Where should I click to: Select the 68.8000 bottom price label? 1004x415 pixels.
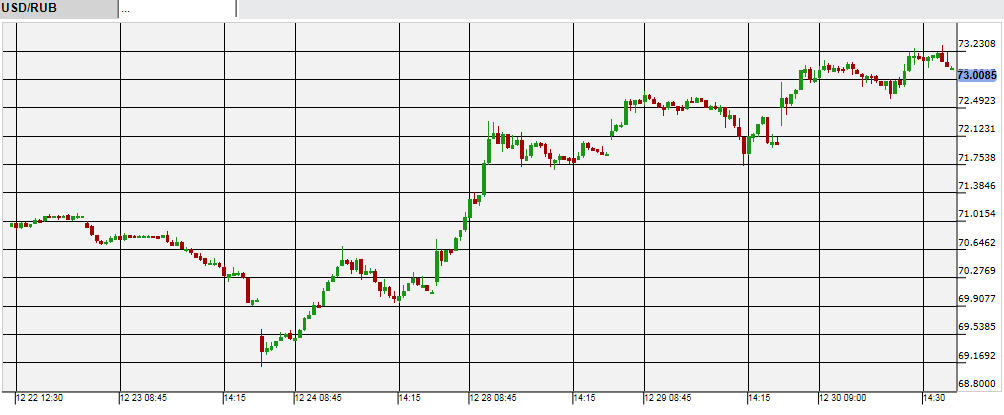[977, 384]
